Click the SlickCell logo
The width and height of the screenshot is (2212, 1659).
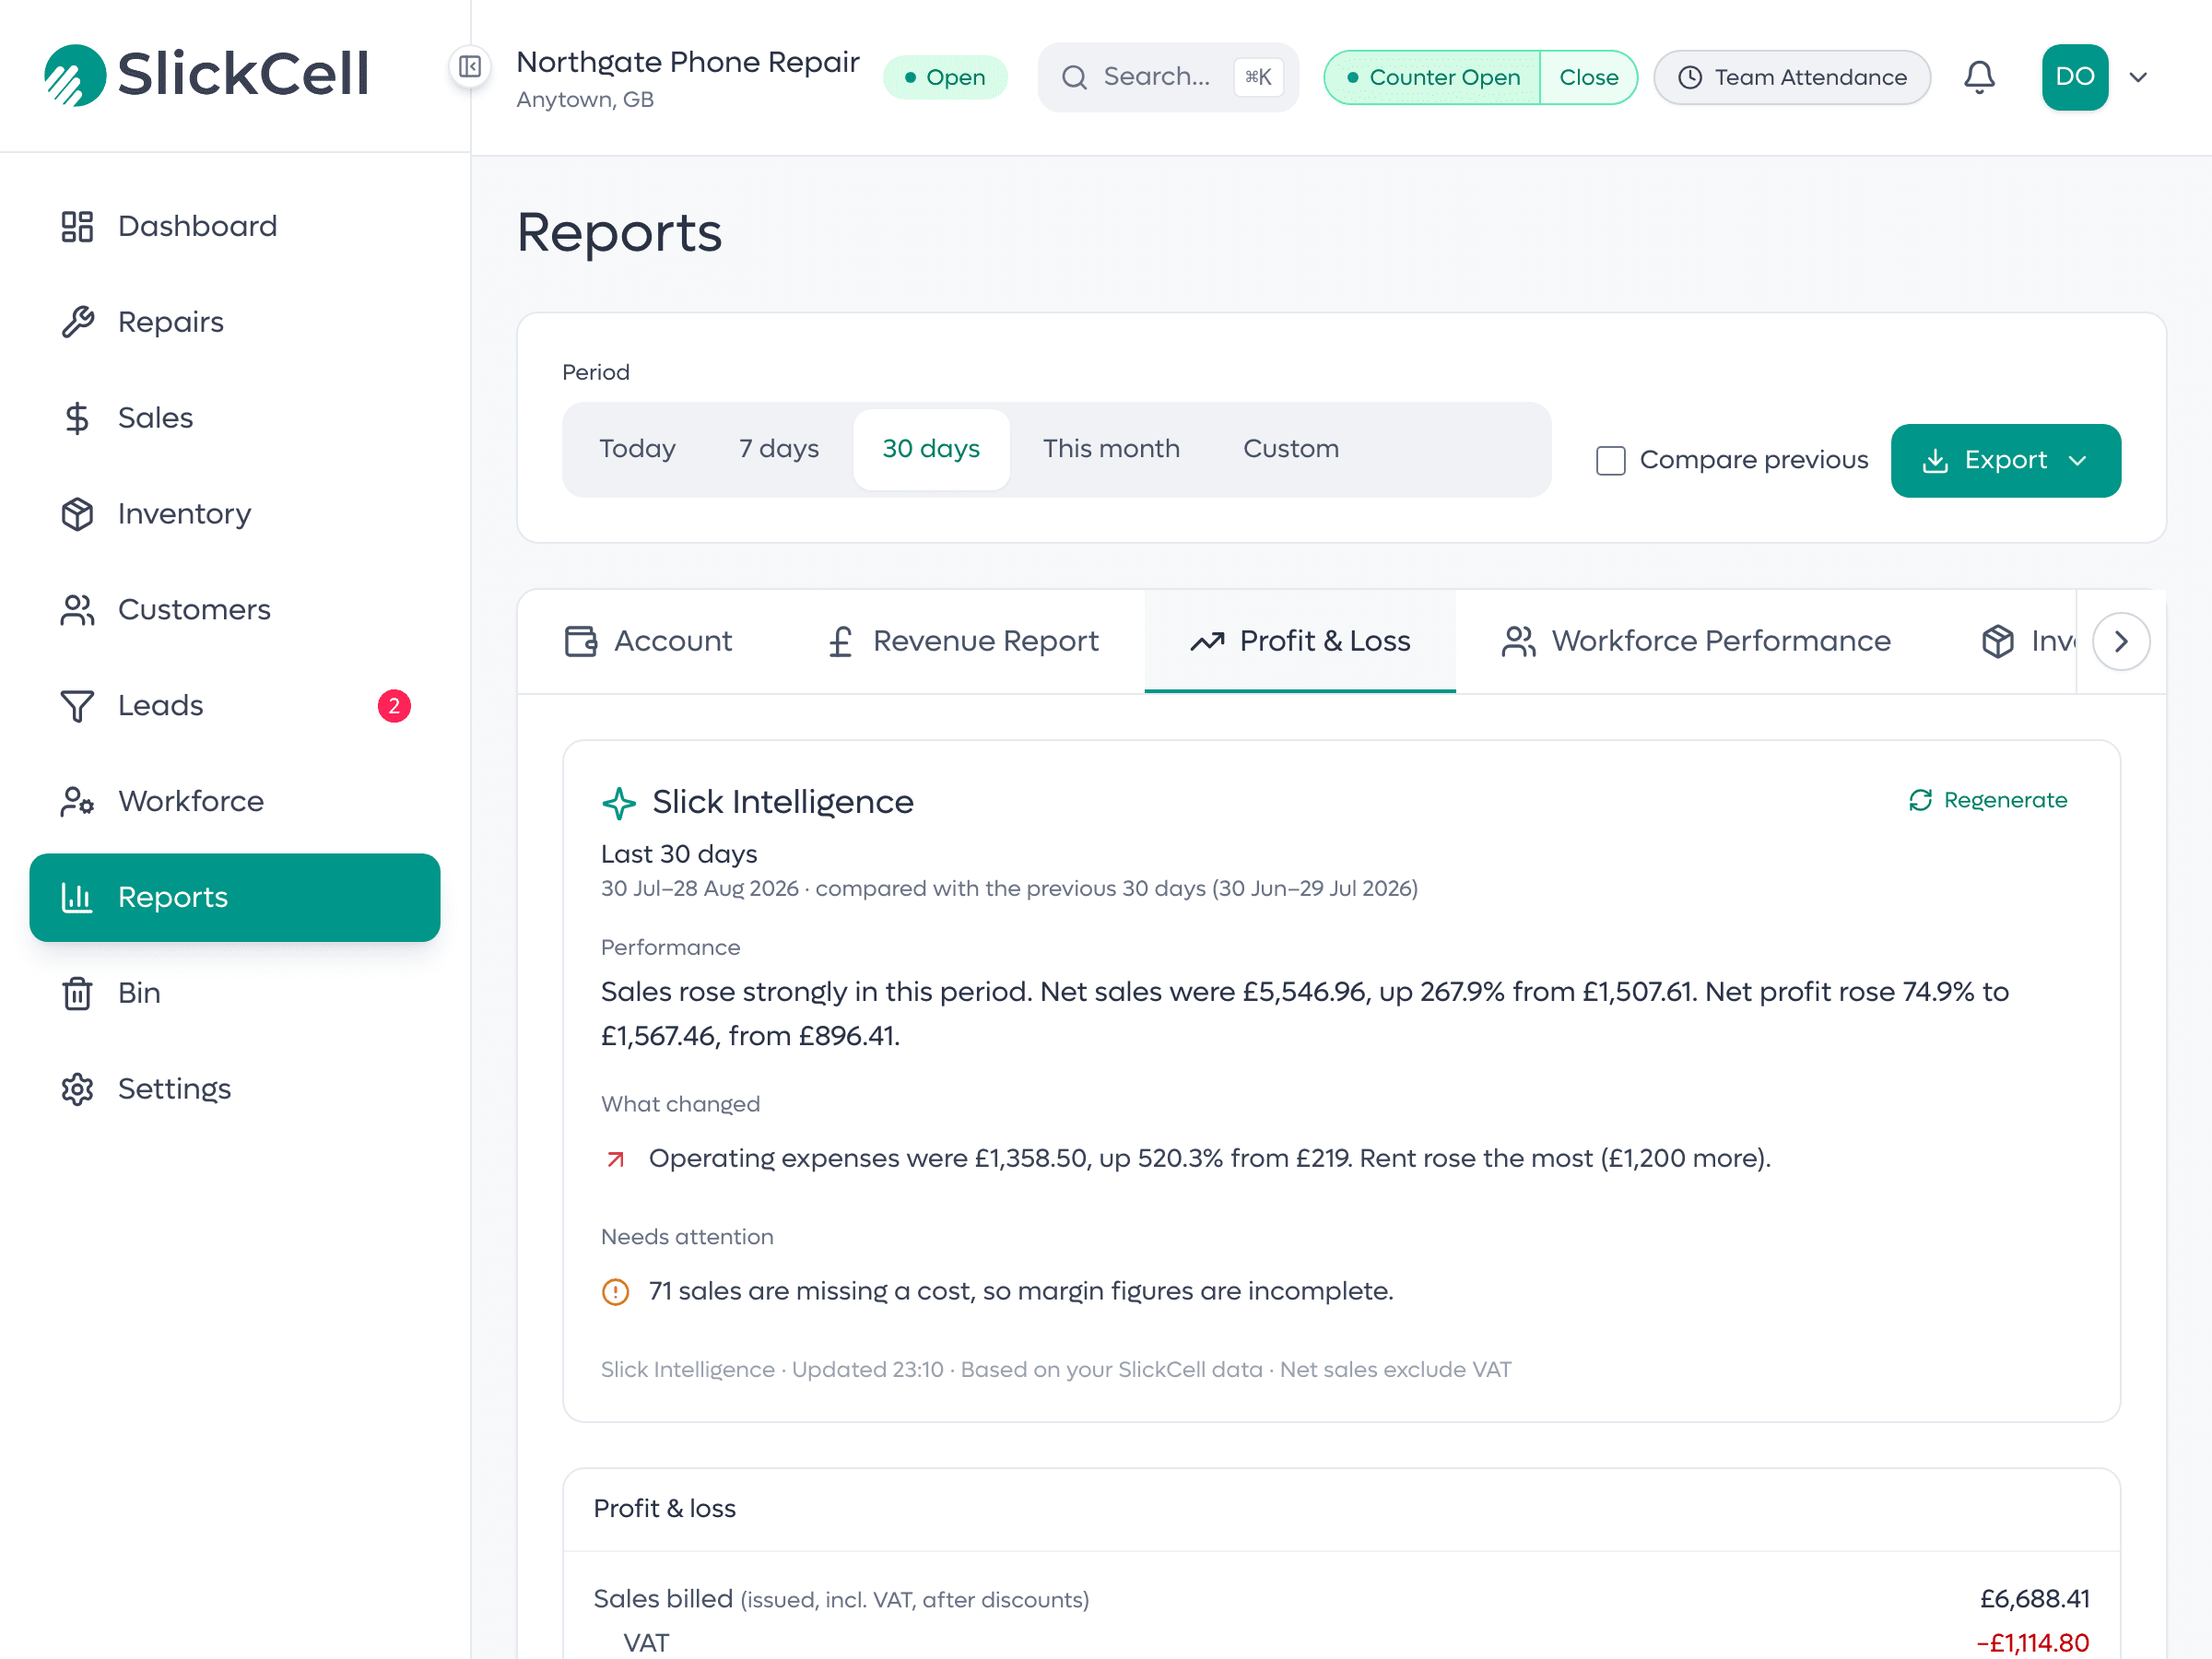point(207,74)
